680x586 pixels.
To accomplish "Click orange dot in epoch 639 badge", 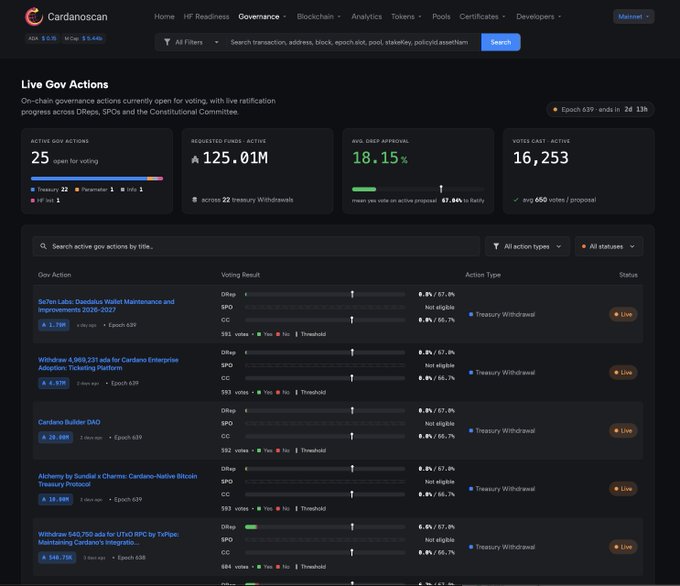I will coord(555,110).
